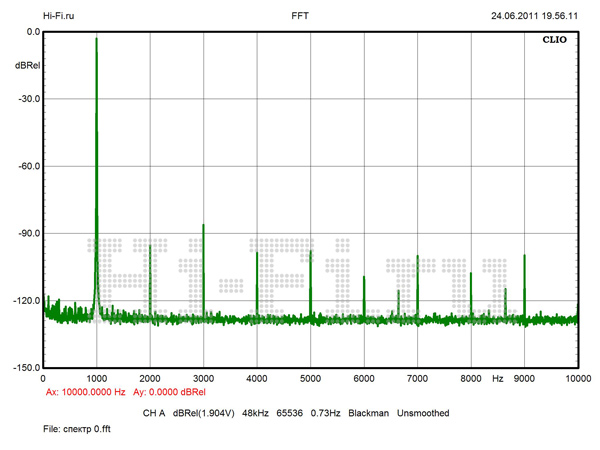Click the Hz unit label on the frequency axis
The image size is (600, 450).
tap(497, 380)
